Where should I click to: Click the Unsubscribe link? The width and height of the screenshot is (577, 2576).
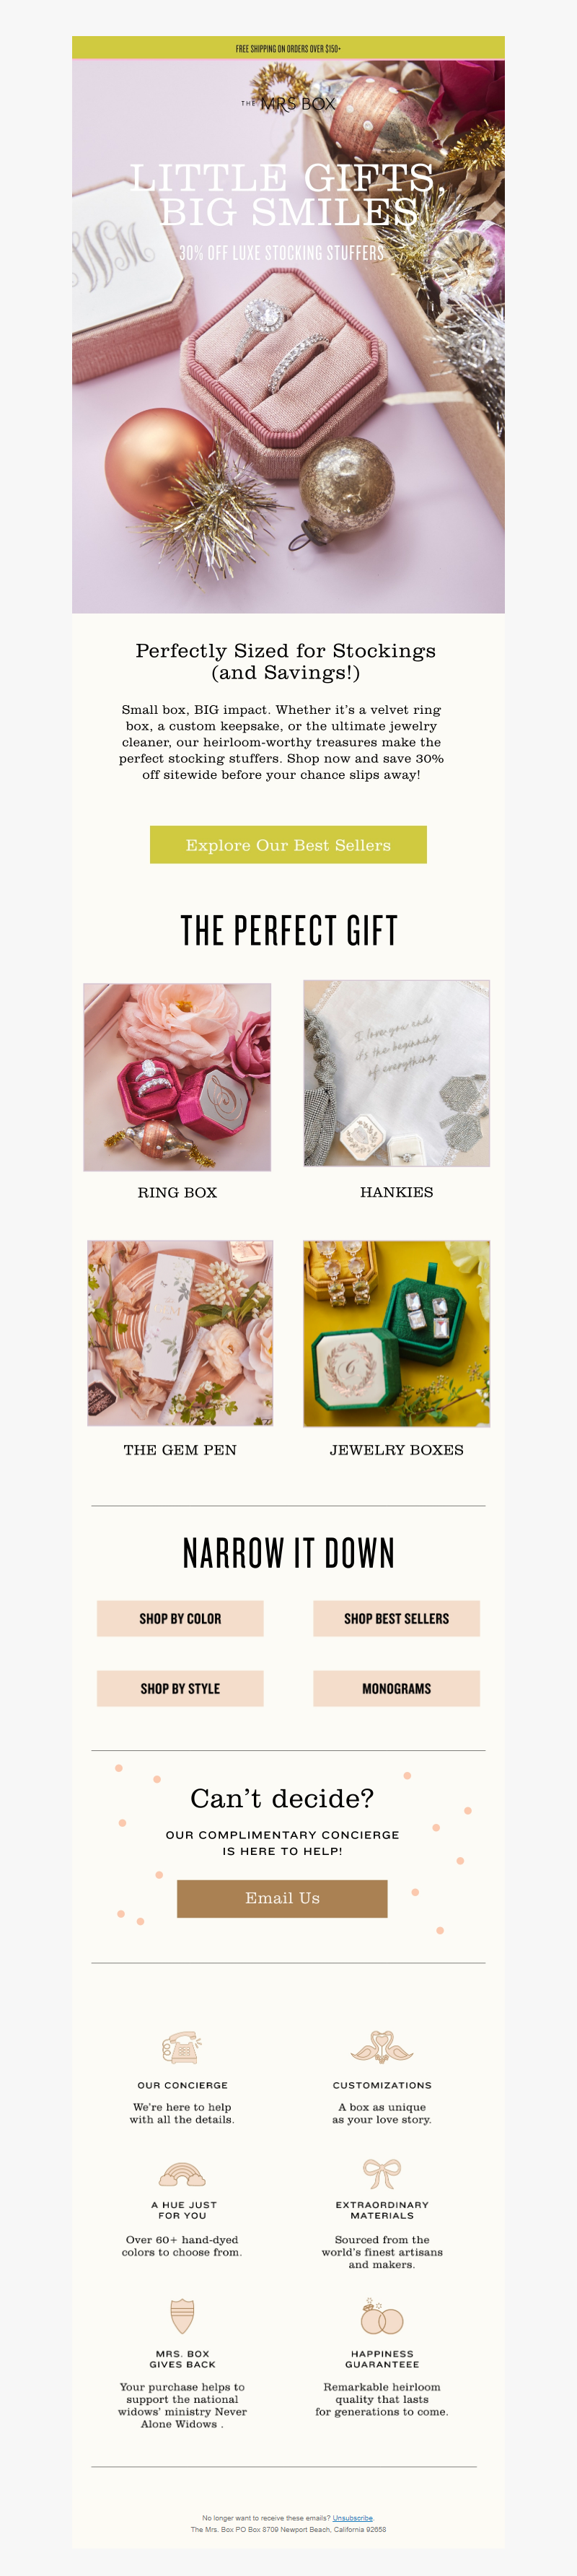(x=353, y=2518)
